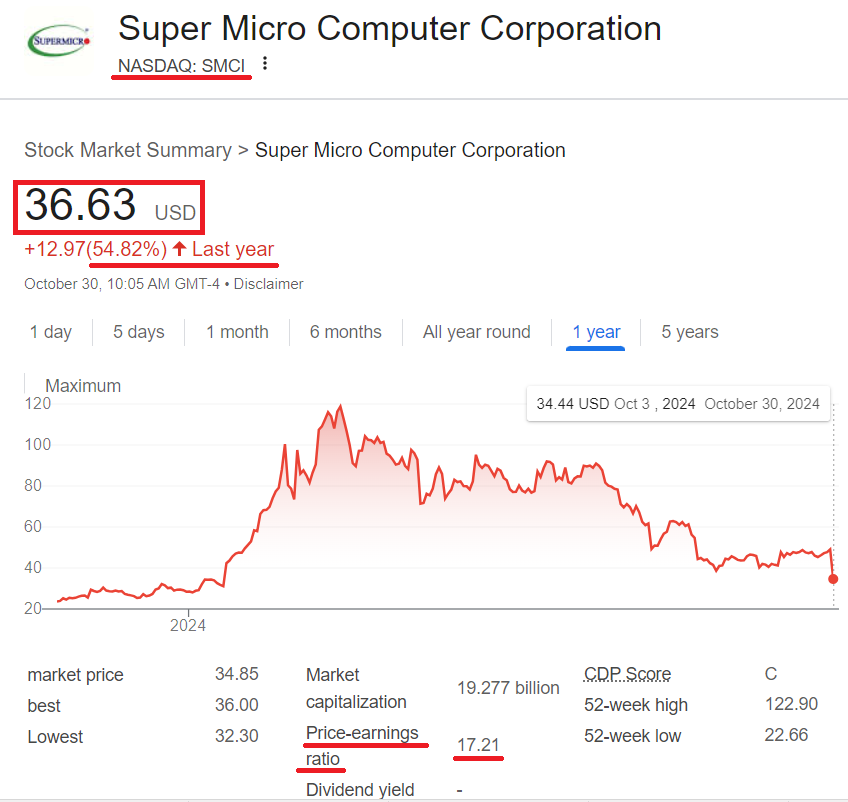Select the Price-earnings ratio value 17.21
The width and height of the screenshot is (848, 802).
(x=477, y=745)
